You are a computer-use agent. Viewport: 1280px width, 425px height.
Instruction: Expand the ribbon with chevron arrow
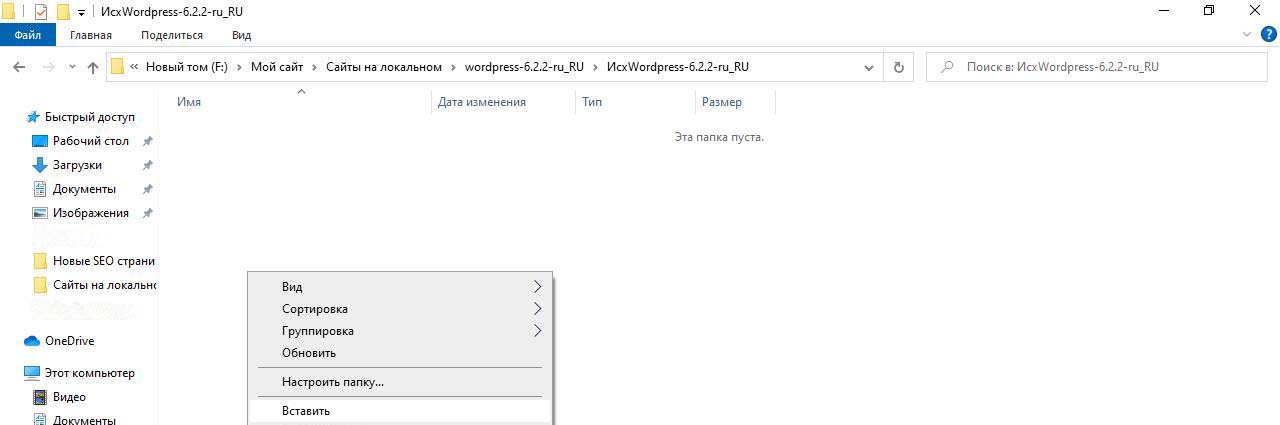coord(1246,35)
